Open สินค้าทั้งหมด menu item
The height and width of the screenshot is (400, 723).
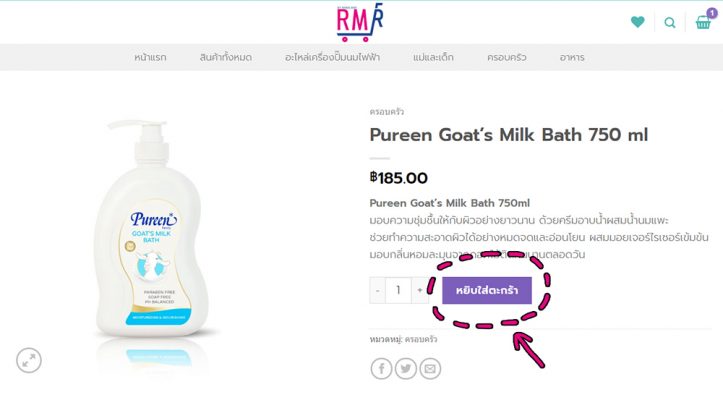coord(225,57)
